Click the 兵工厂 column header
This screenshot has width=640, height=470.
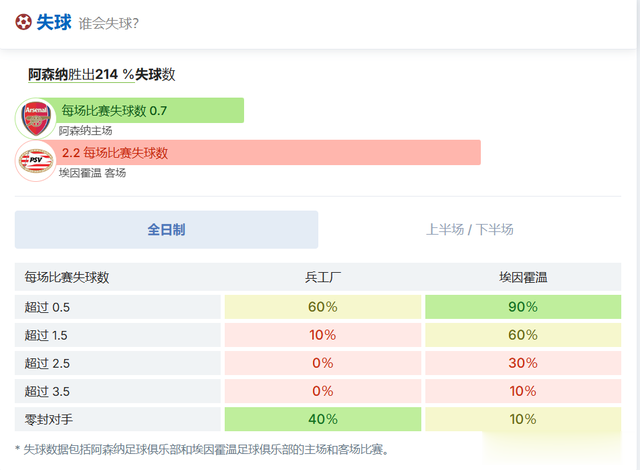coord(323,277)
